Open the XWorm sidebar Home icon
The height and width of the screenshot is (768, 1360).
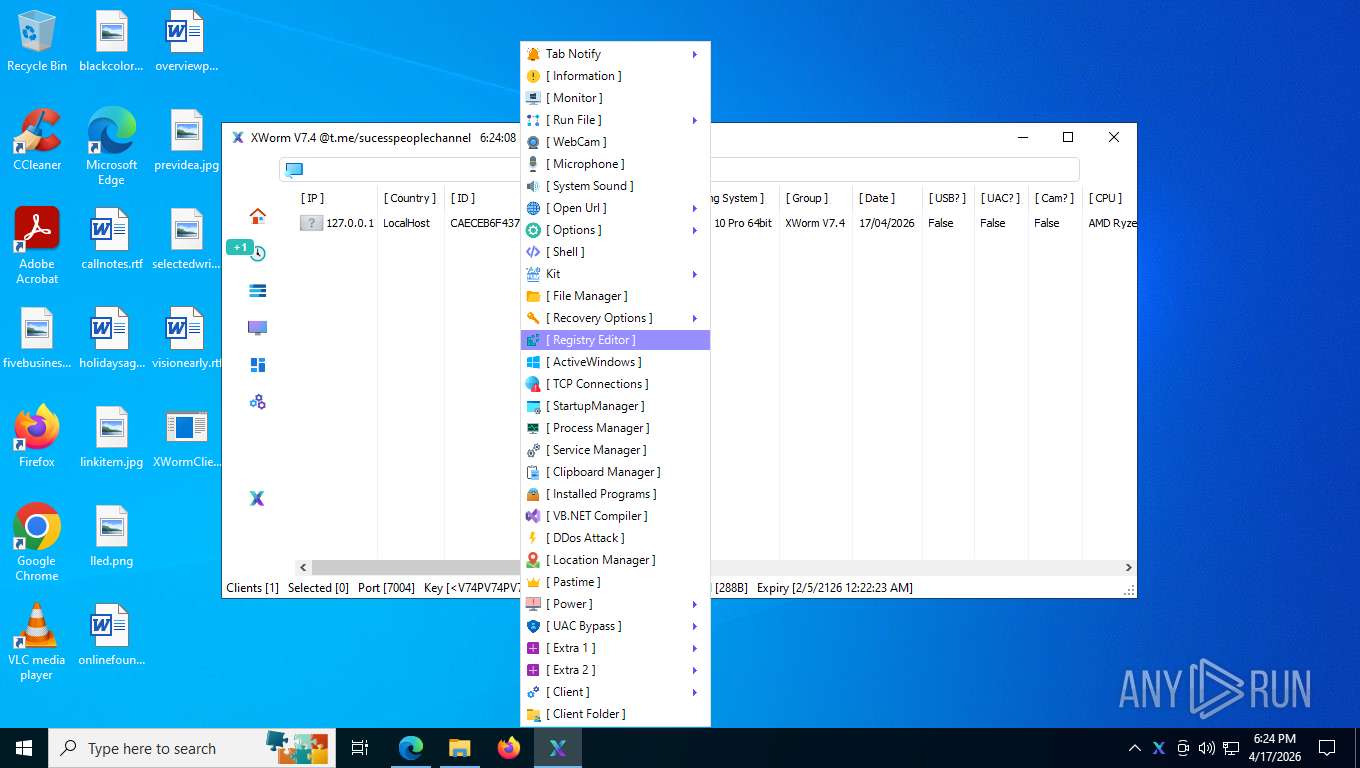pos(257,216)
